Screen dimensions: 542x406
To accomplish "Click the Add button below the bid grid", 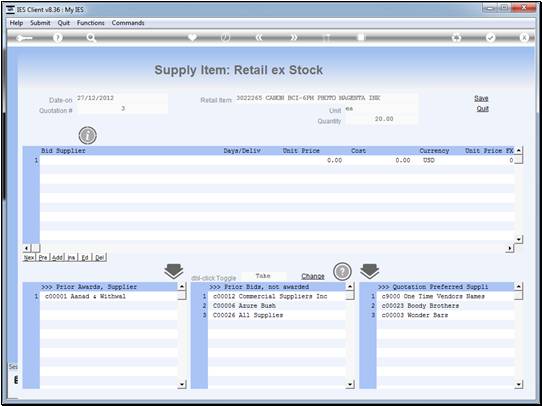I will 57,257.
